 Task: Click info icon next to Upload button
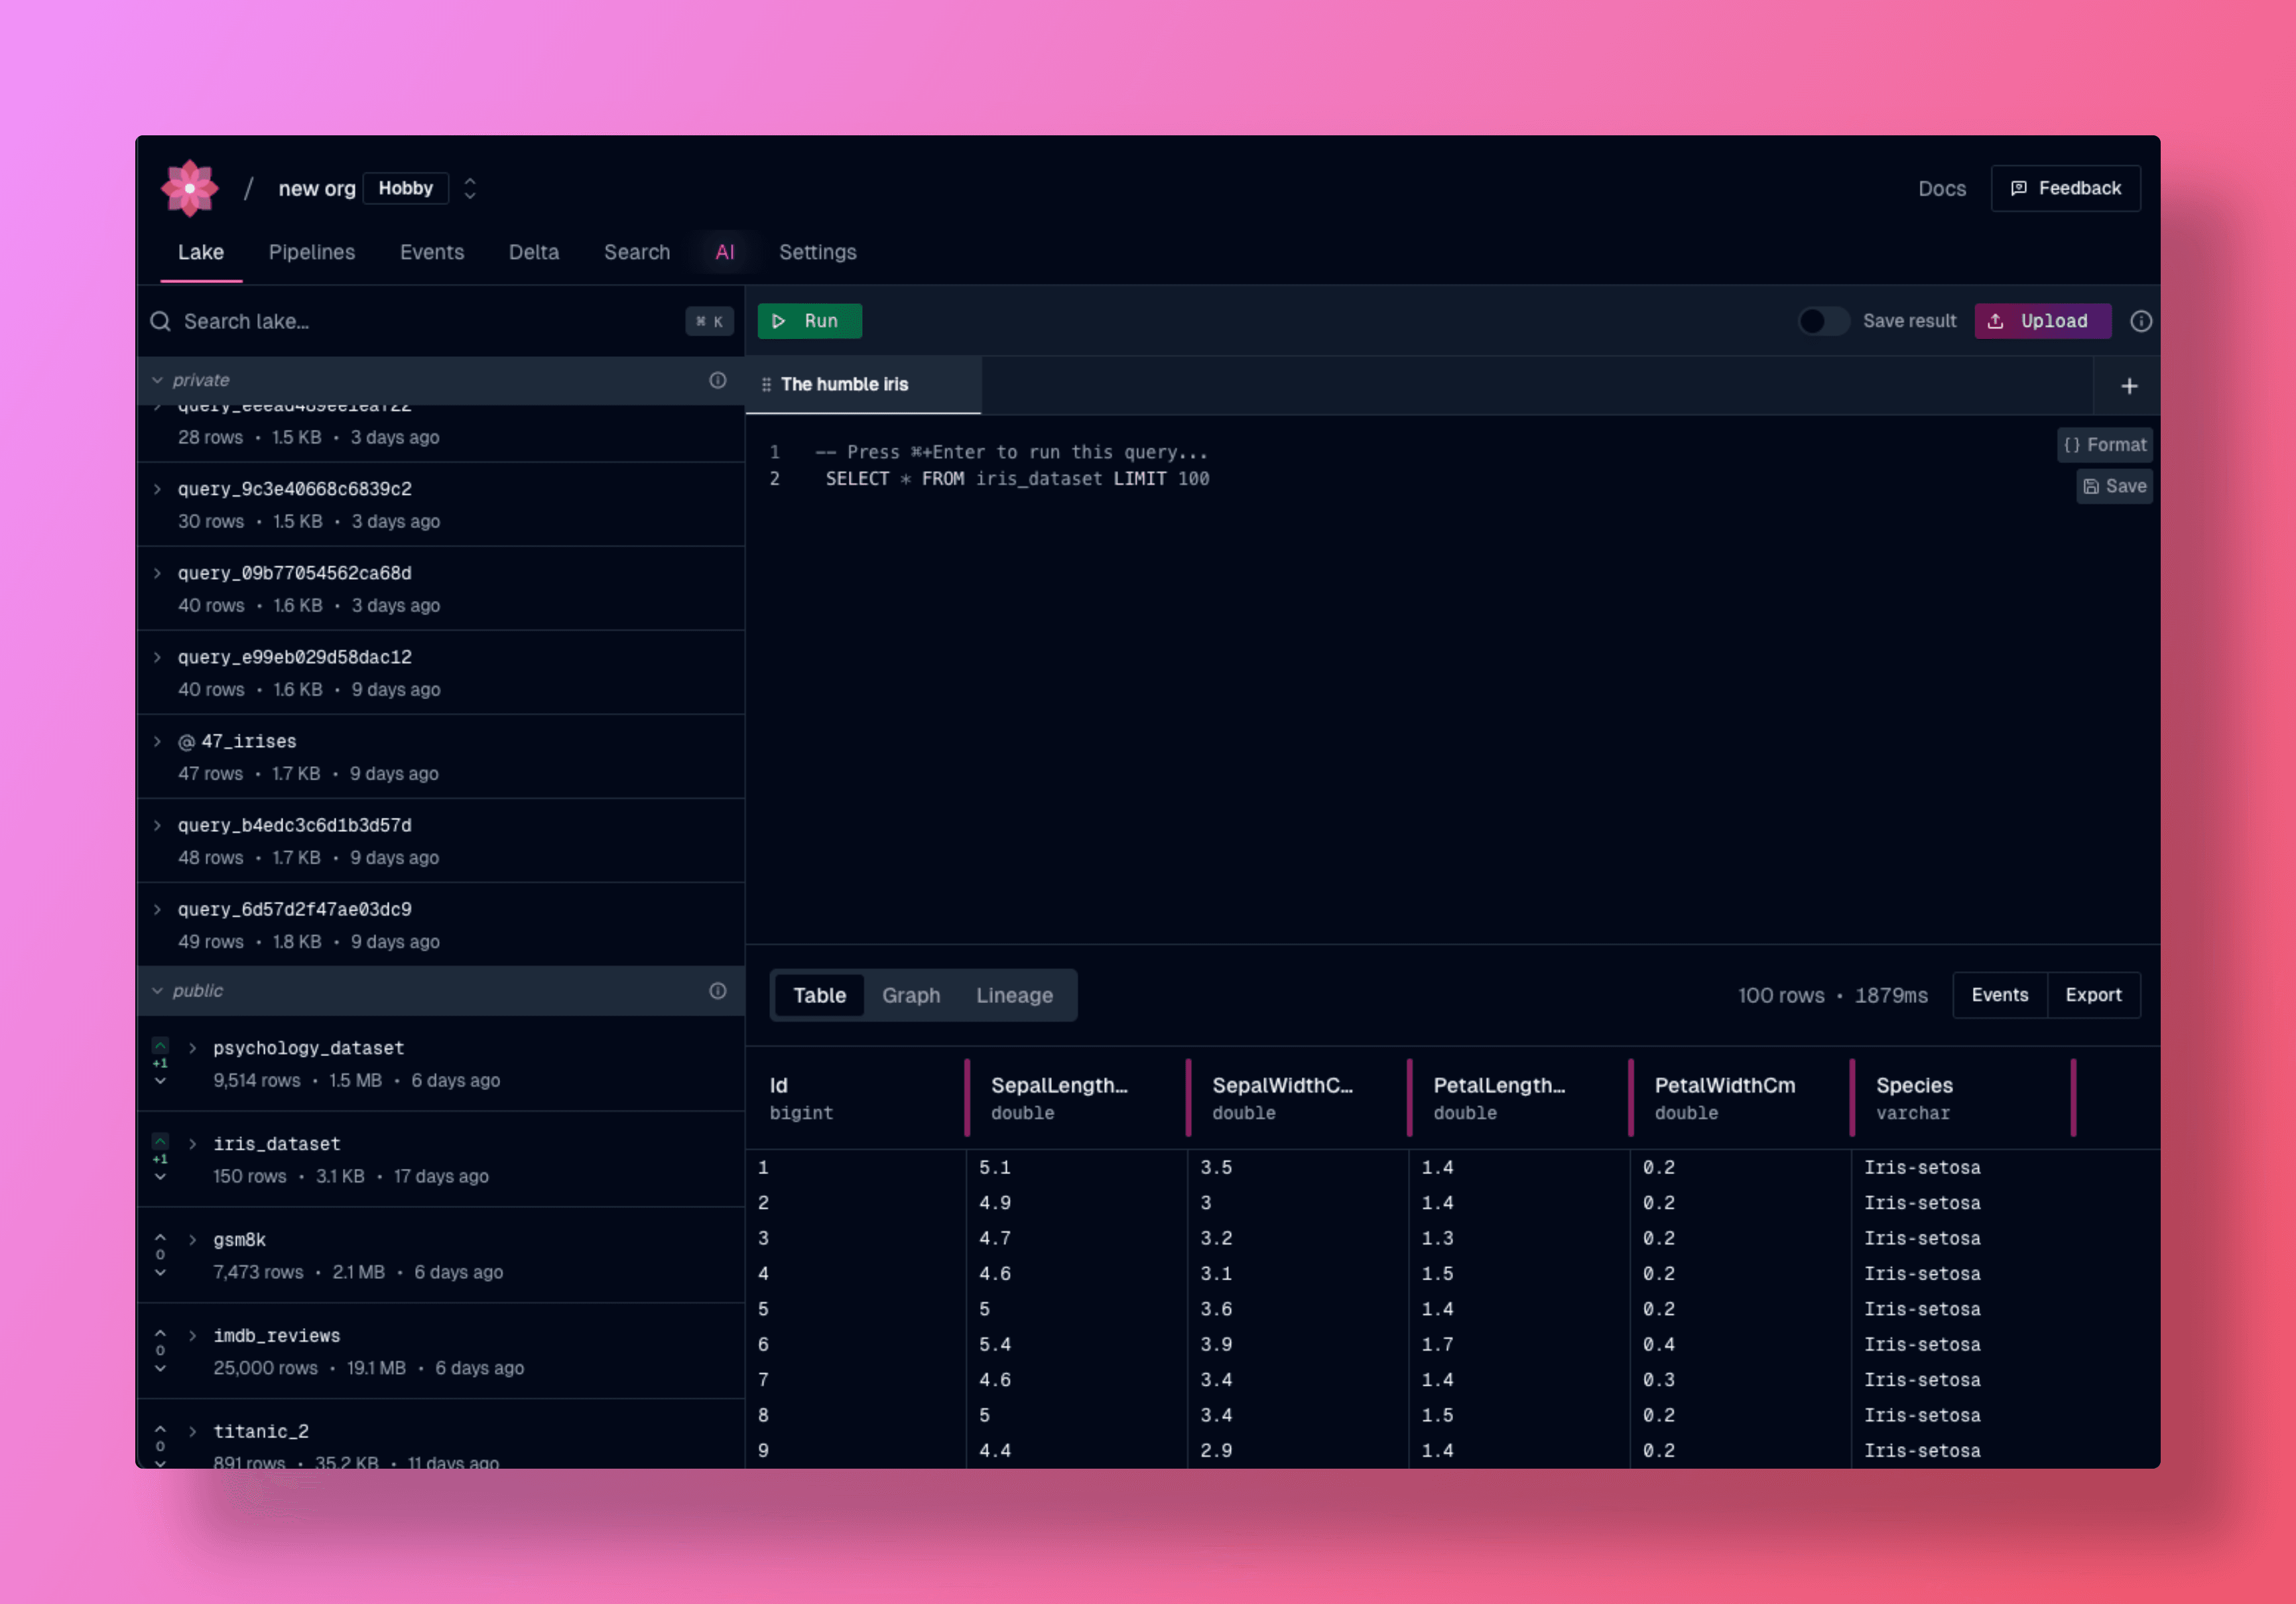point(2140,321)
